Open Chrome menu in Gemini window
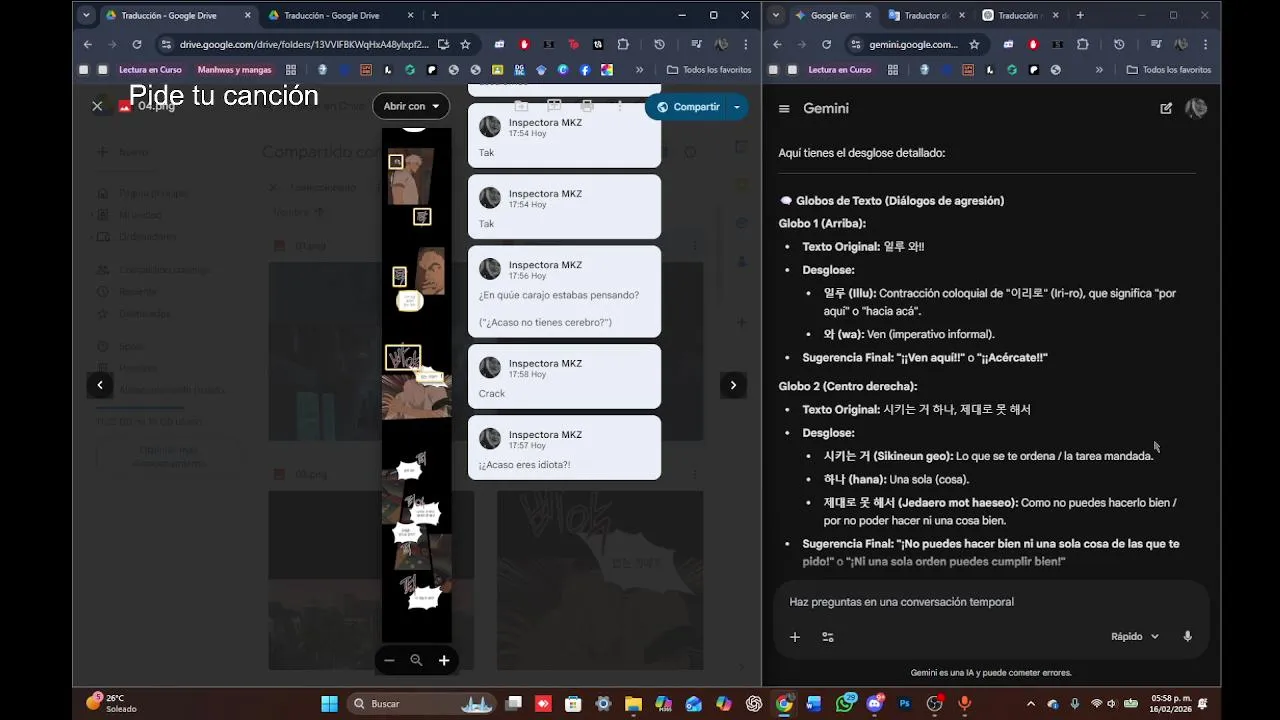 pos(1204,44)
